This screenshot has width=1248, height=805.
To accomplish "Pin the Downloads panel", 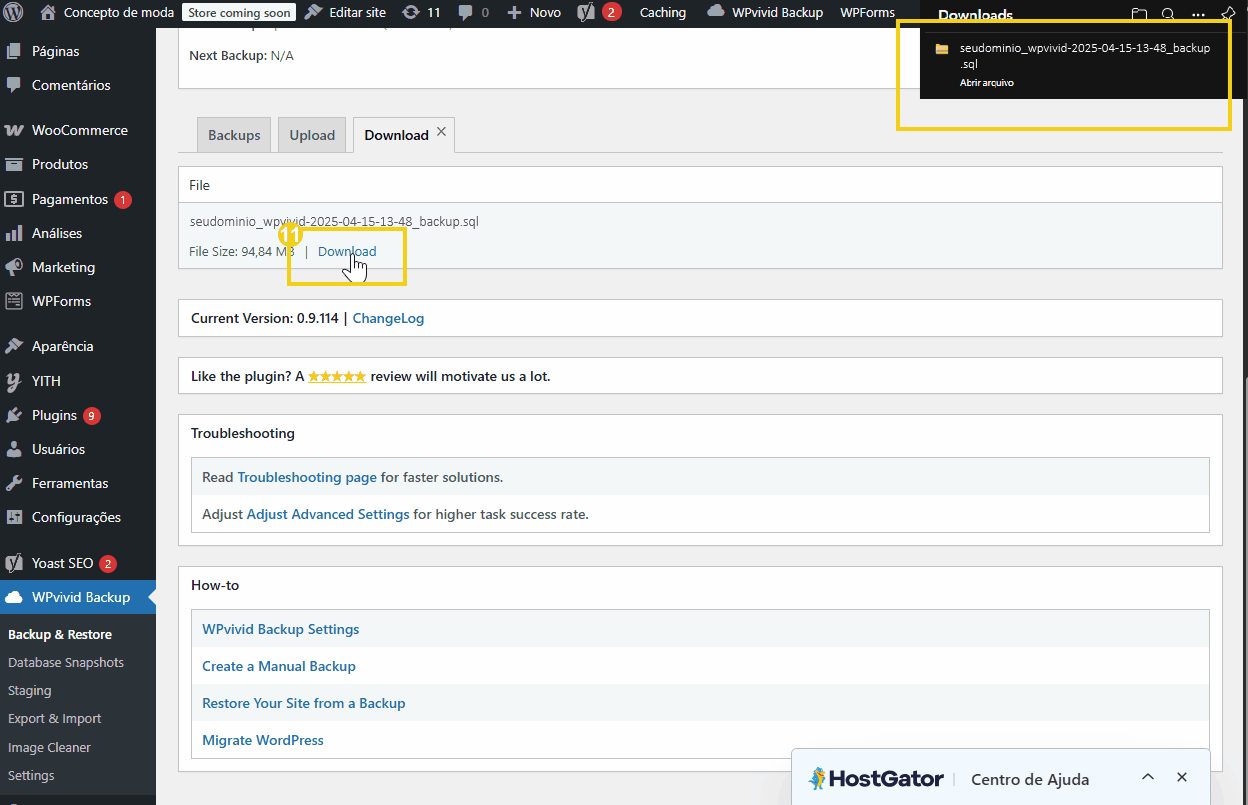I will point(1227,14).
